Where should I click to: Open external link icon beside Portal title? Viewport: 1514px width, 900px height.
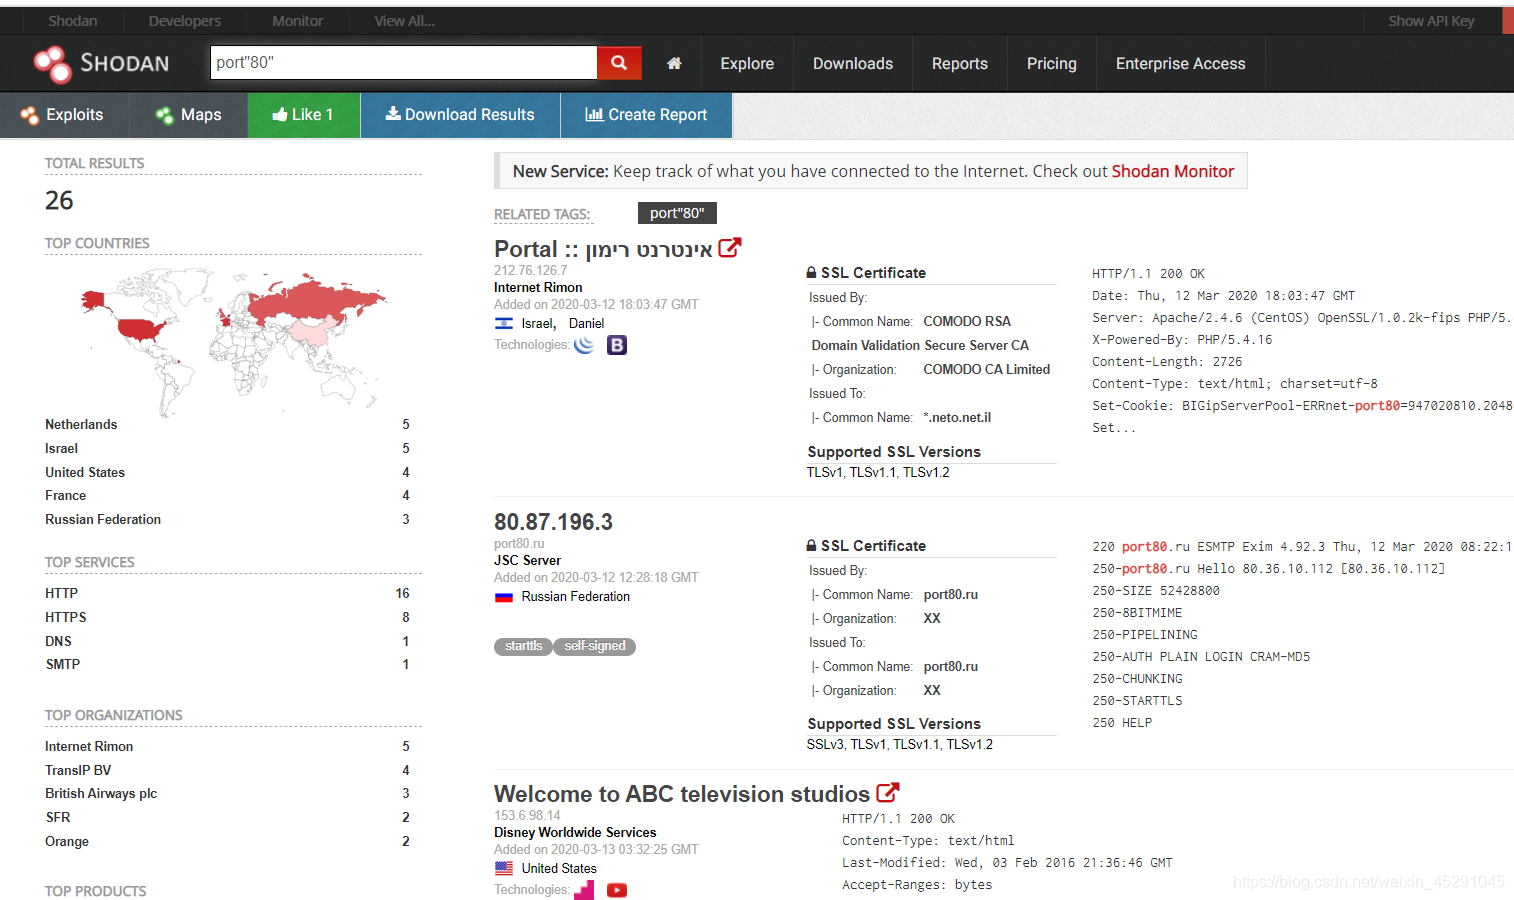730,248
